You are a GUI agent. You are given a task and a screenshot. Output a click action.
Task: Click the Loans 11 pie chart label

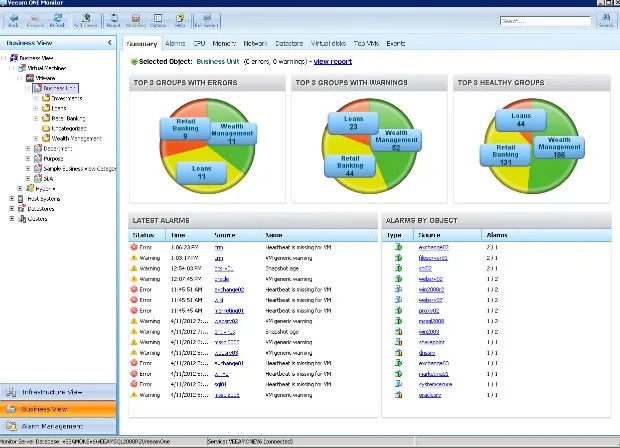[x=202, y=172]
